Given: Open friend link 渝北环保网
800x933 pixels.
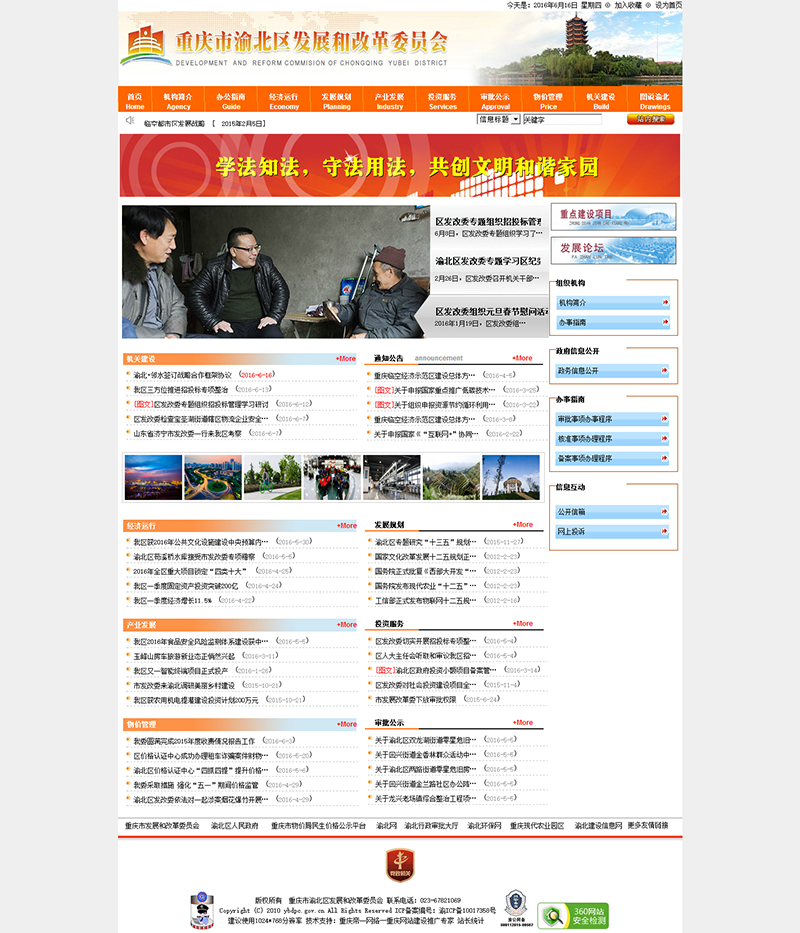Looking at the screenshot, I should click(484, 826).
